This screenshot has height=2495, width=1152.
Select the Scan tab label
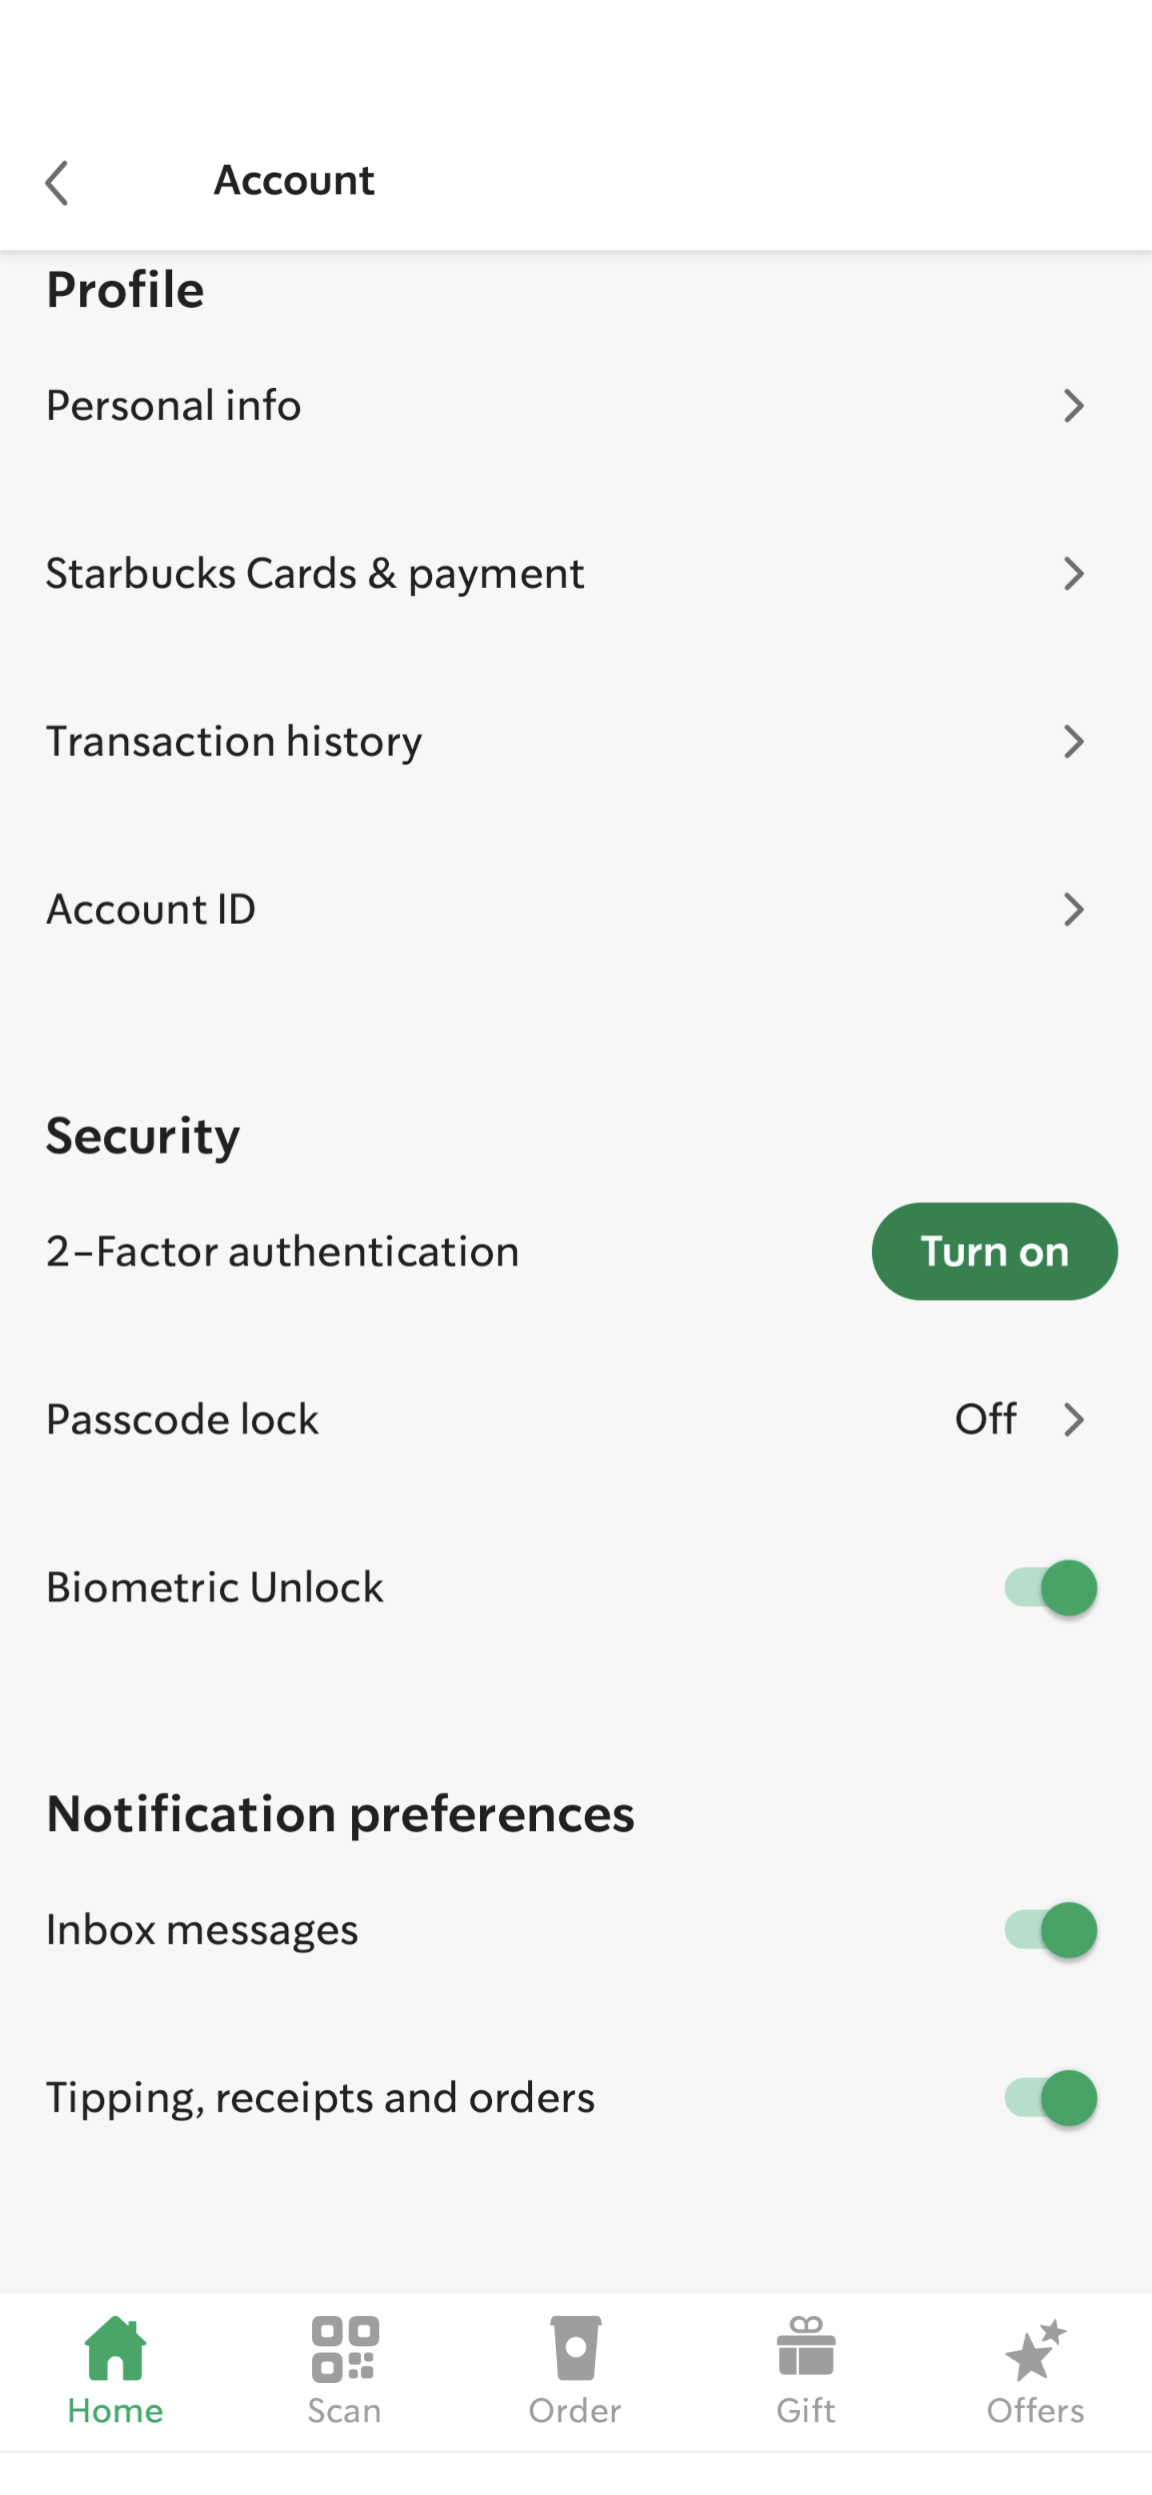(344, 2411)
